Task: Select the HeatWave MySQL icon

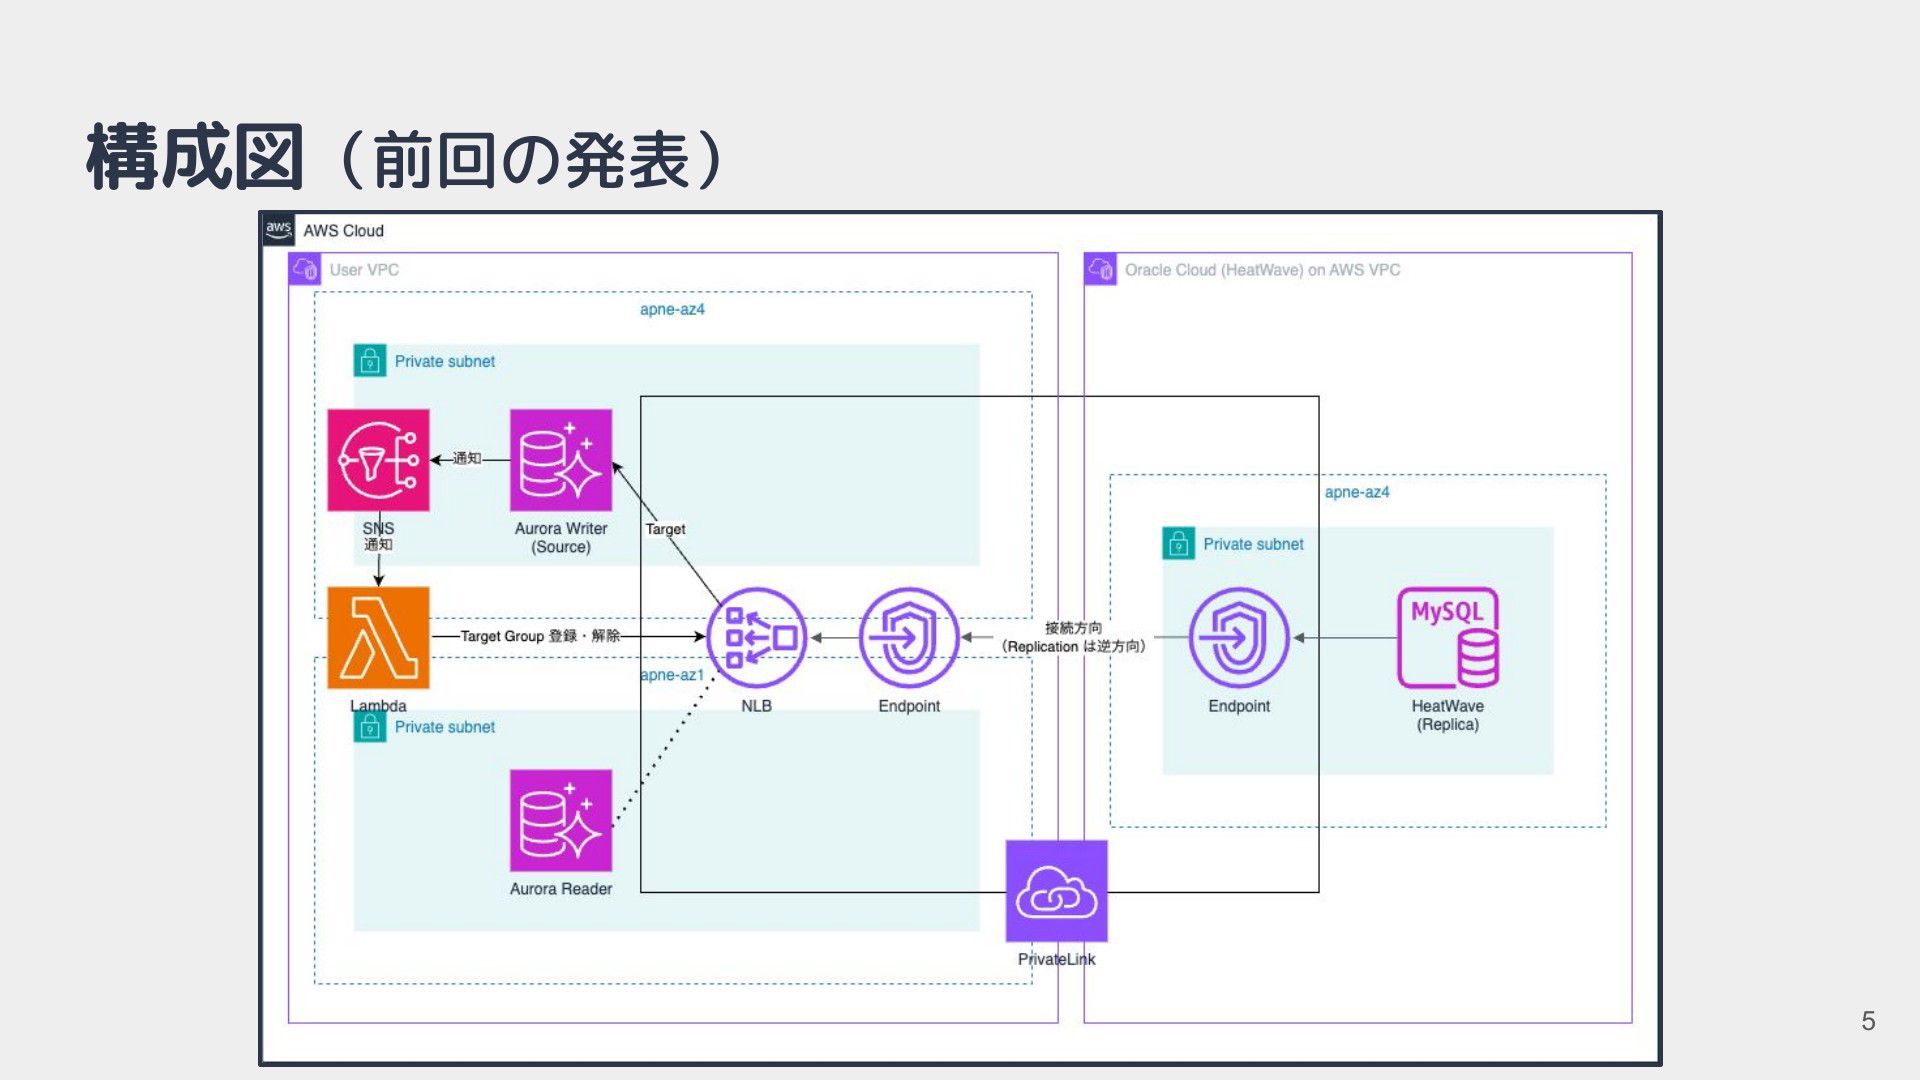Action: (1448, 638)
